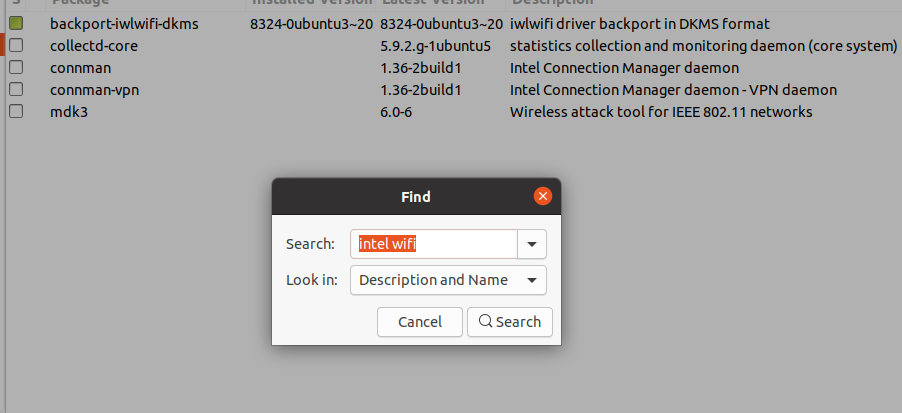Open the Search history dropdown arrow
This screenshot has width=902, height=413.
(x=532, y=244)
